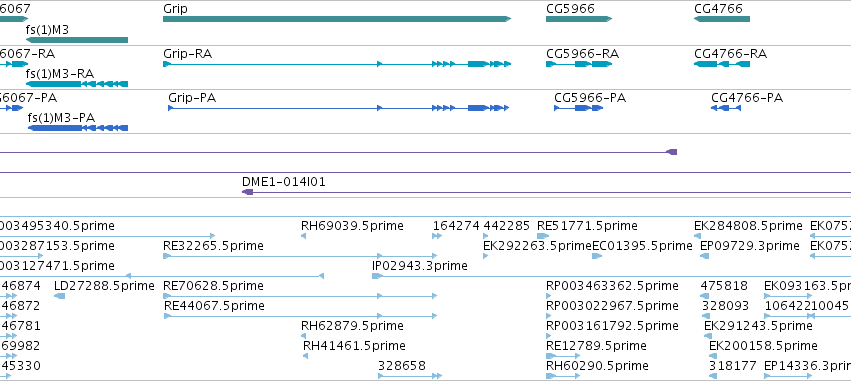
Task: Select the RE51771.5prime EST glyph
Action: 543,236
